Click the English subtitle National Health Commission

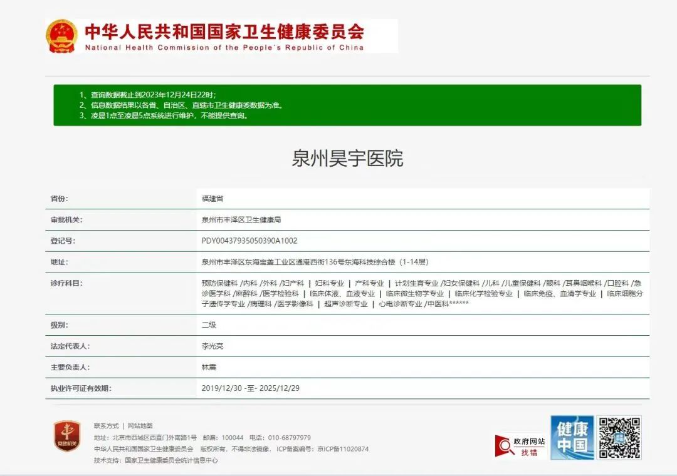[223, 47]
